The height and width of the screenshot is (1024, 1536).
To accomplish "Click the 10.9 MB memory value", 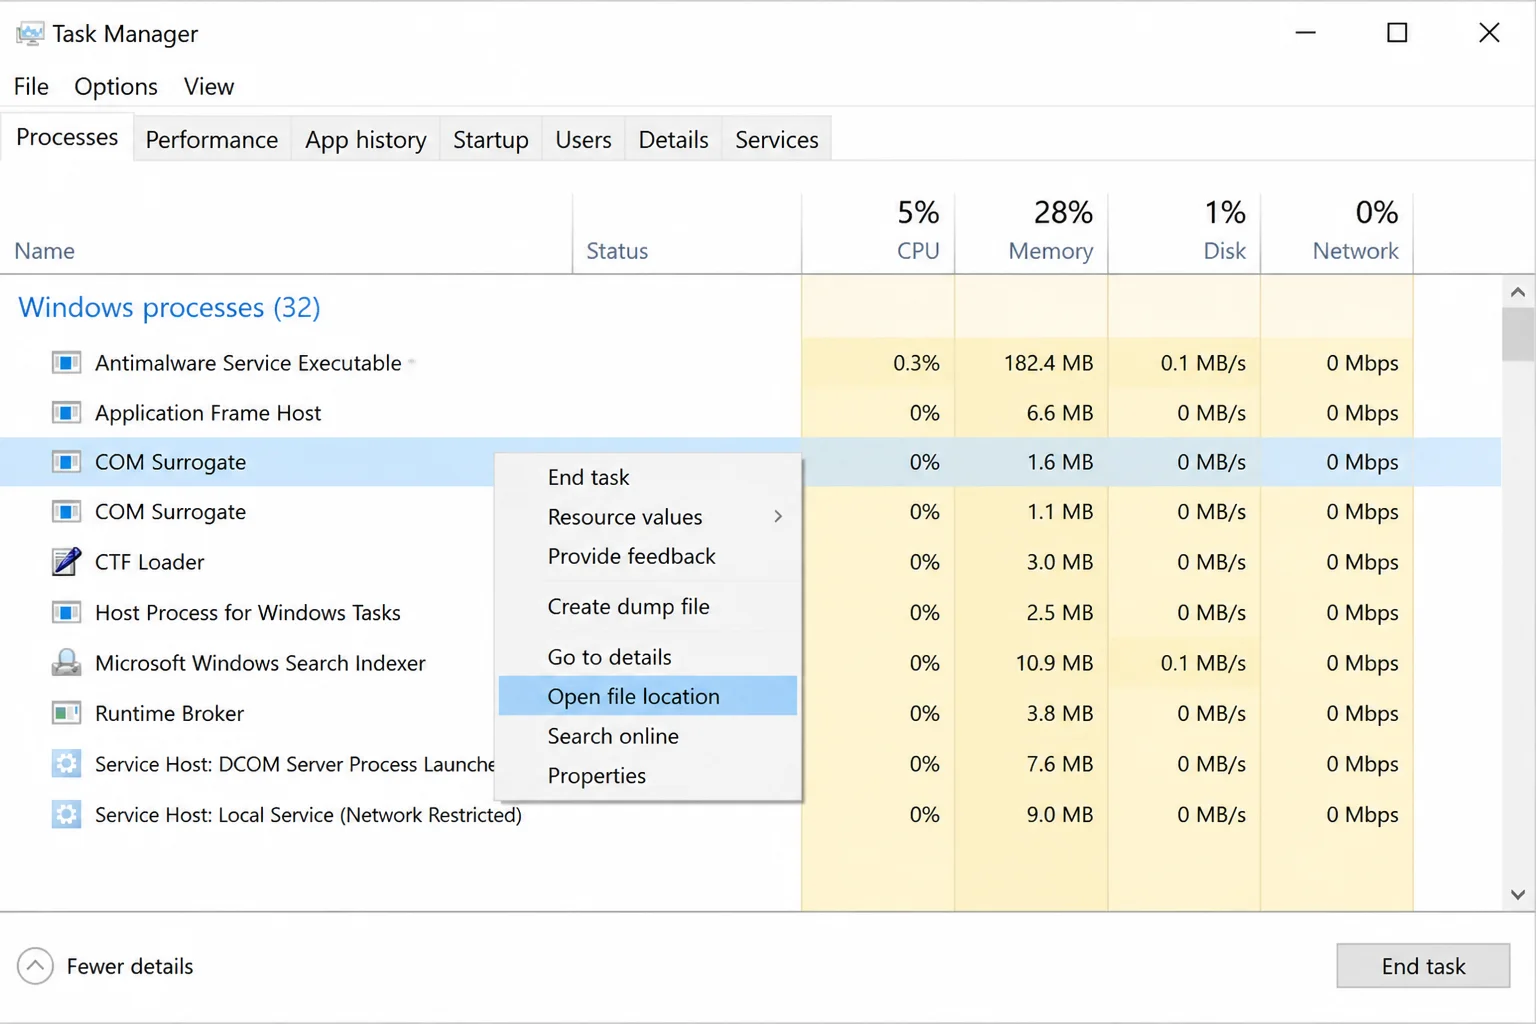I will 1054,663.
